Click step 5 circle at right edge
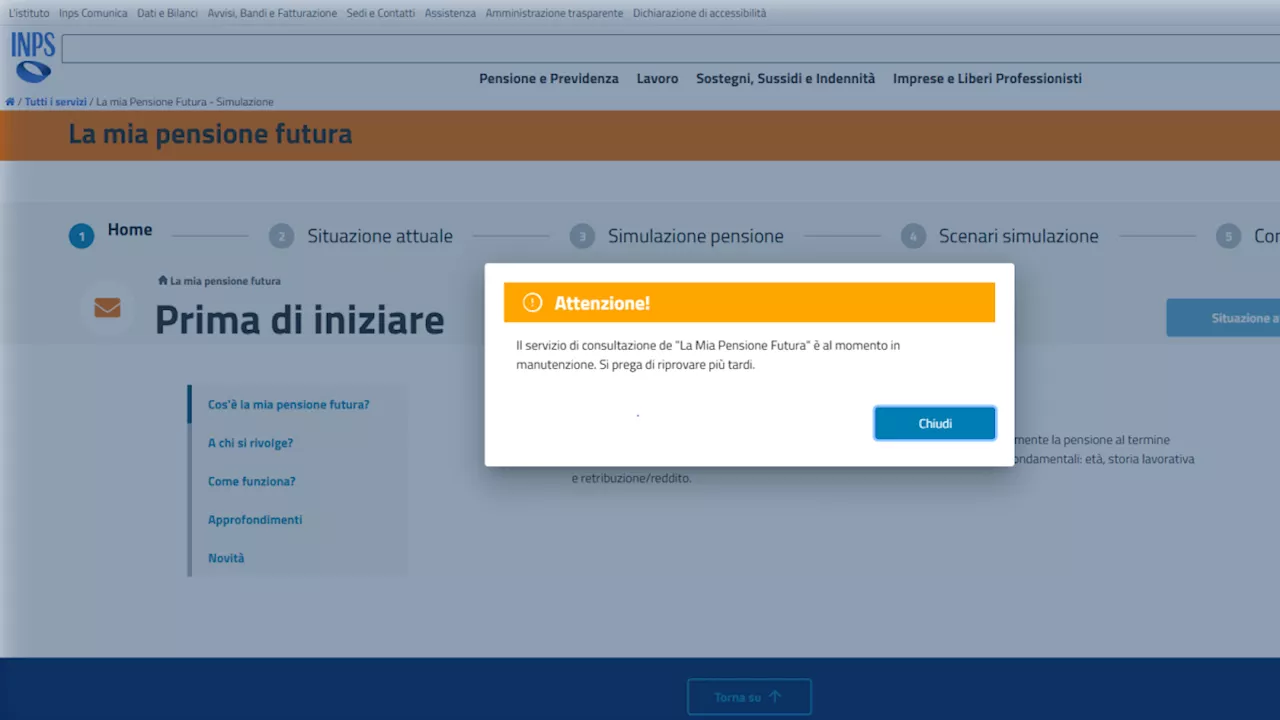Image resolution: width=1280 pixels, height=720 pixels. tap(1228, 236)
